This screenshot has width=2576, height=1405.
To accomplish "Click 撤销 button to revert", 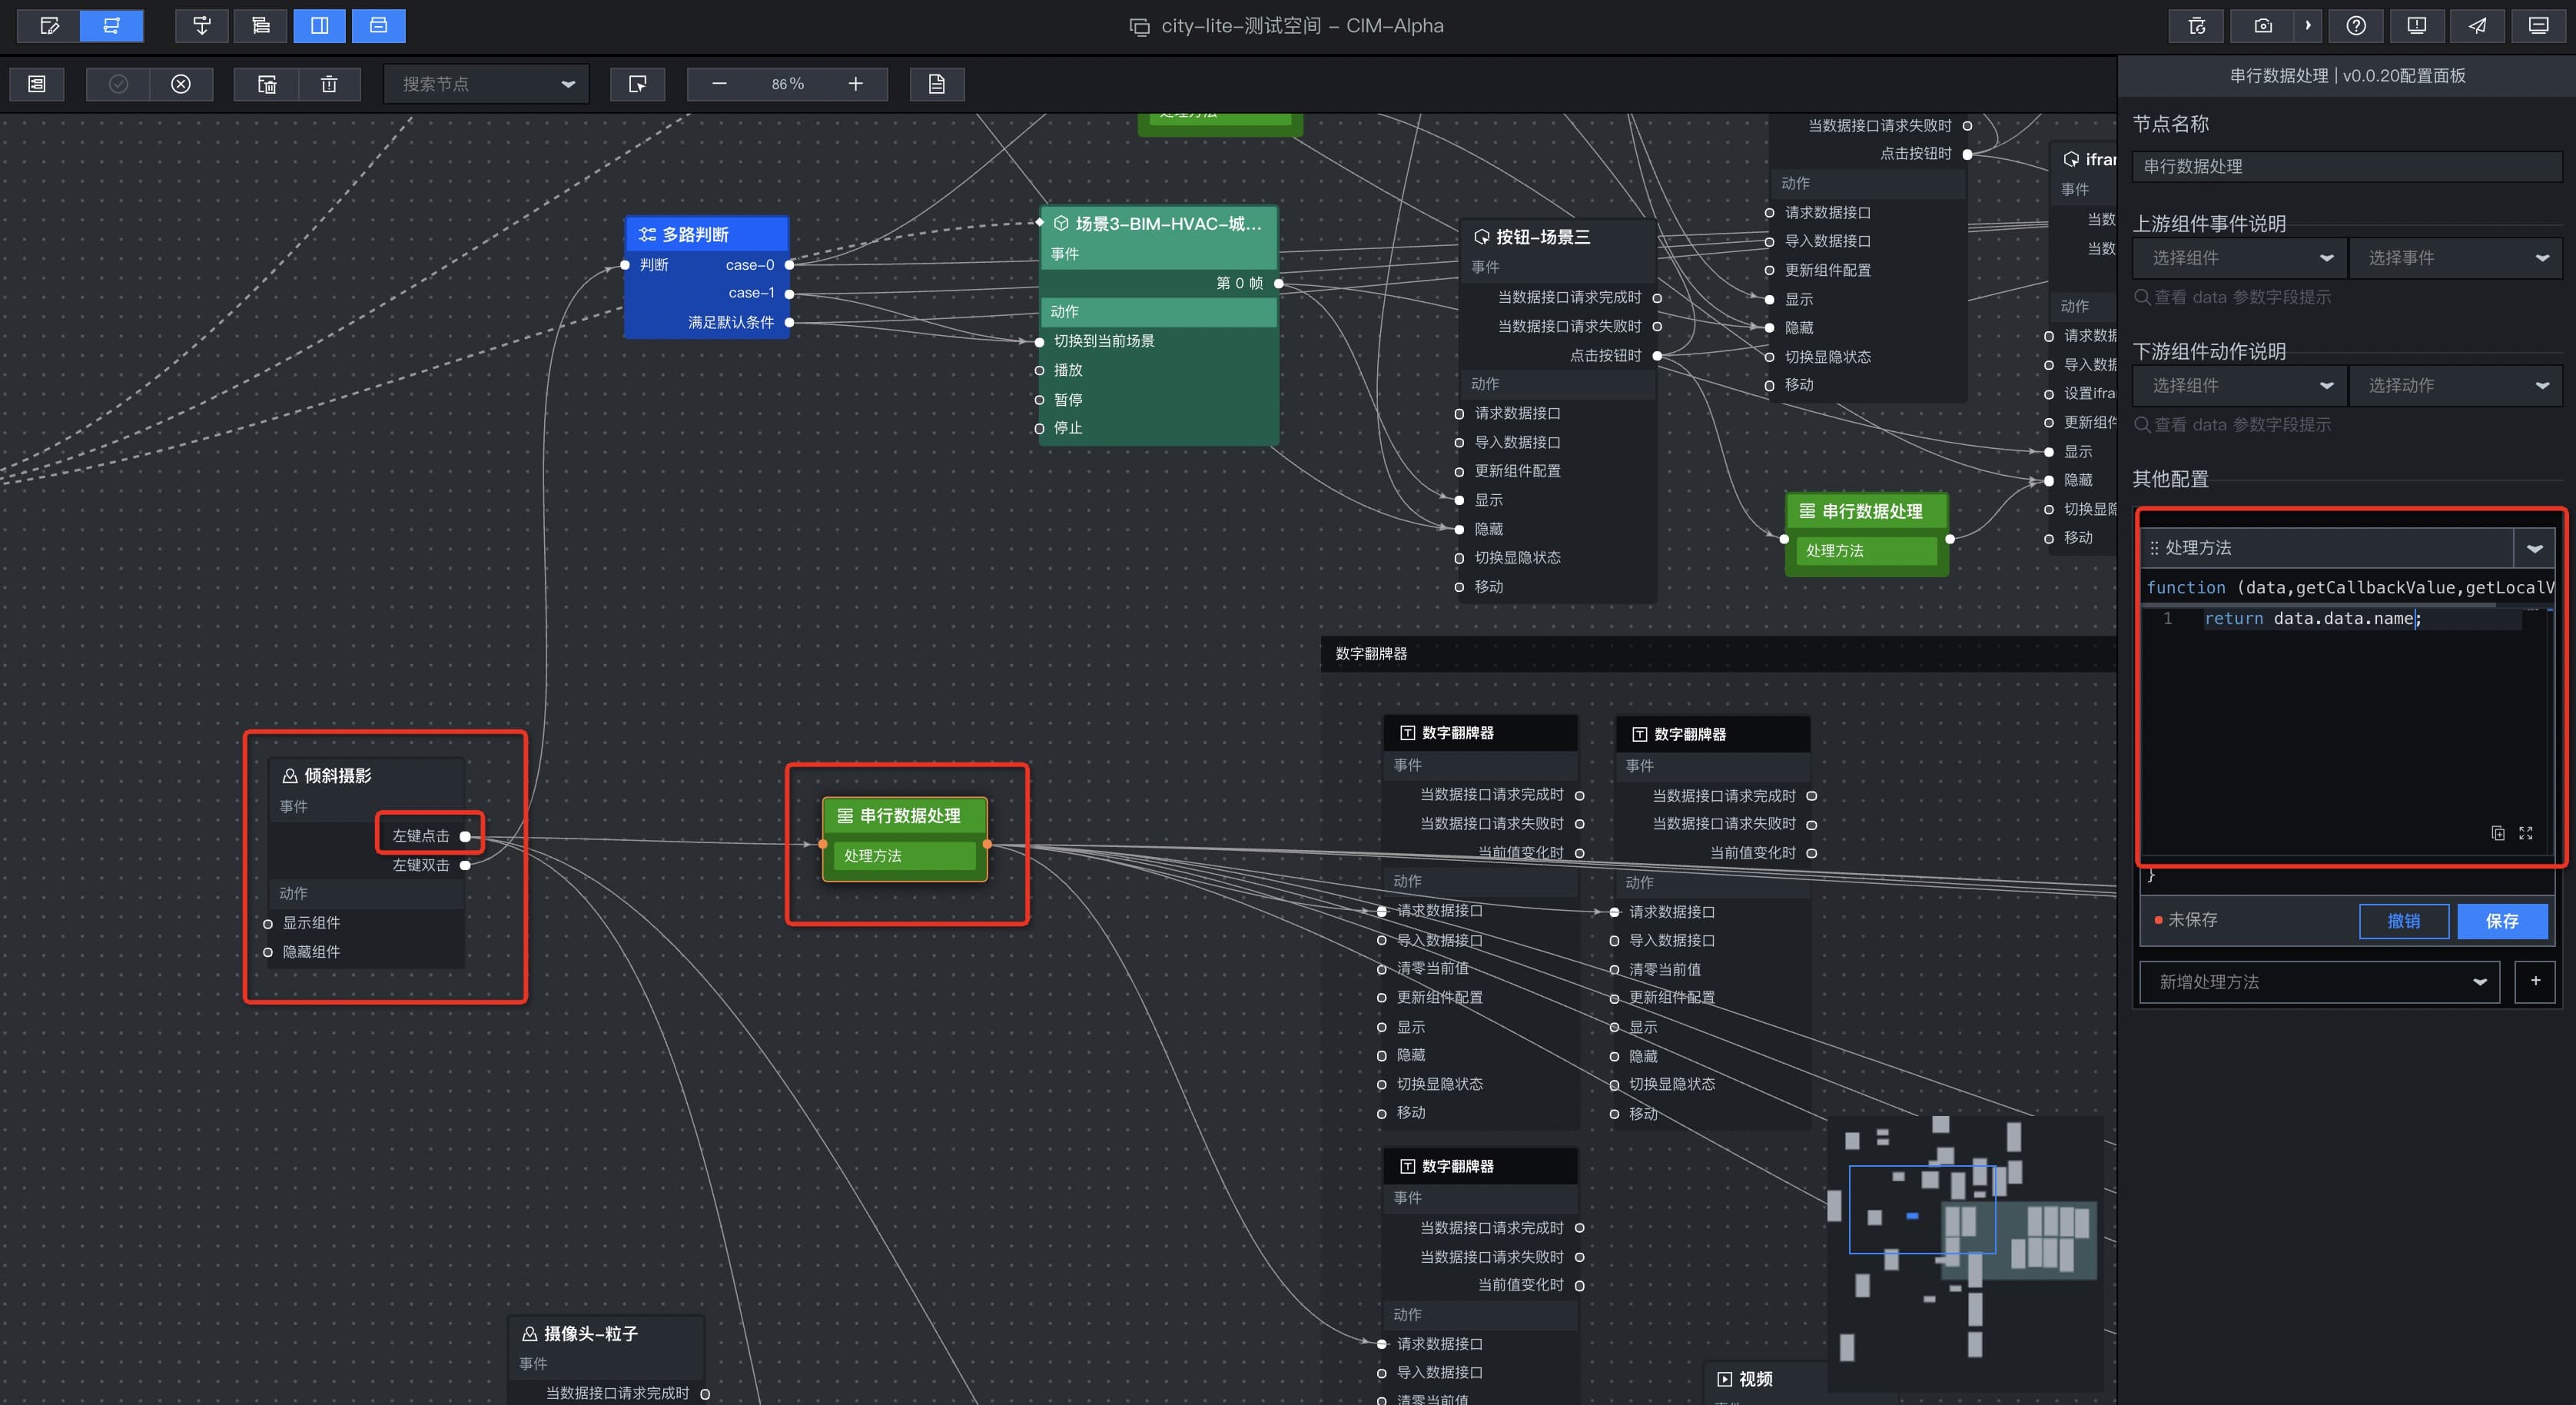I will click(2403, 921).
